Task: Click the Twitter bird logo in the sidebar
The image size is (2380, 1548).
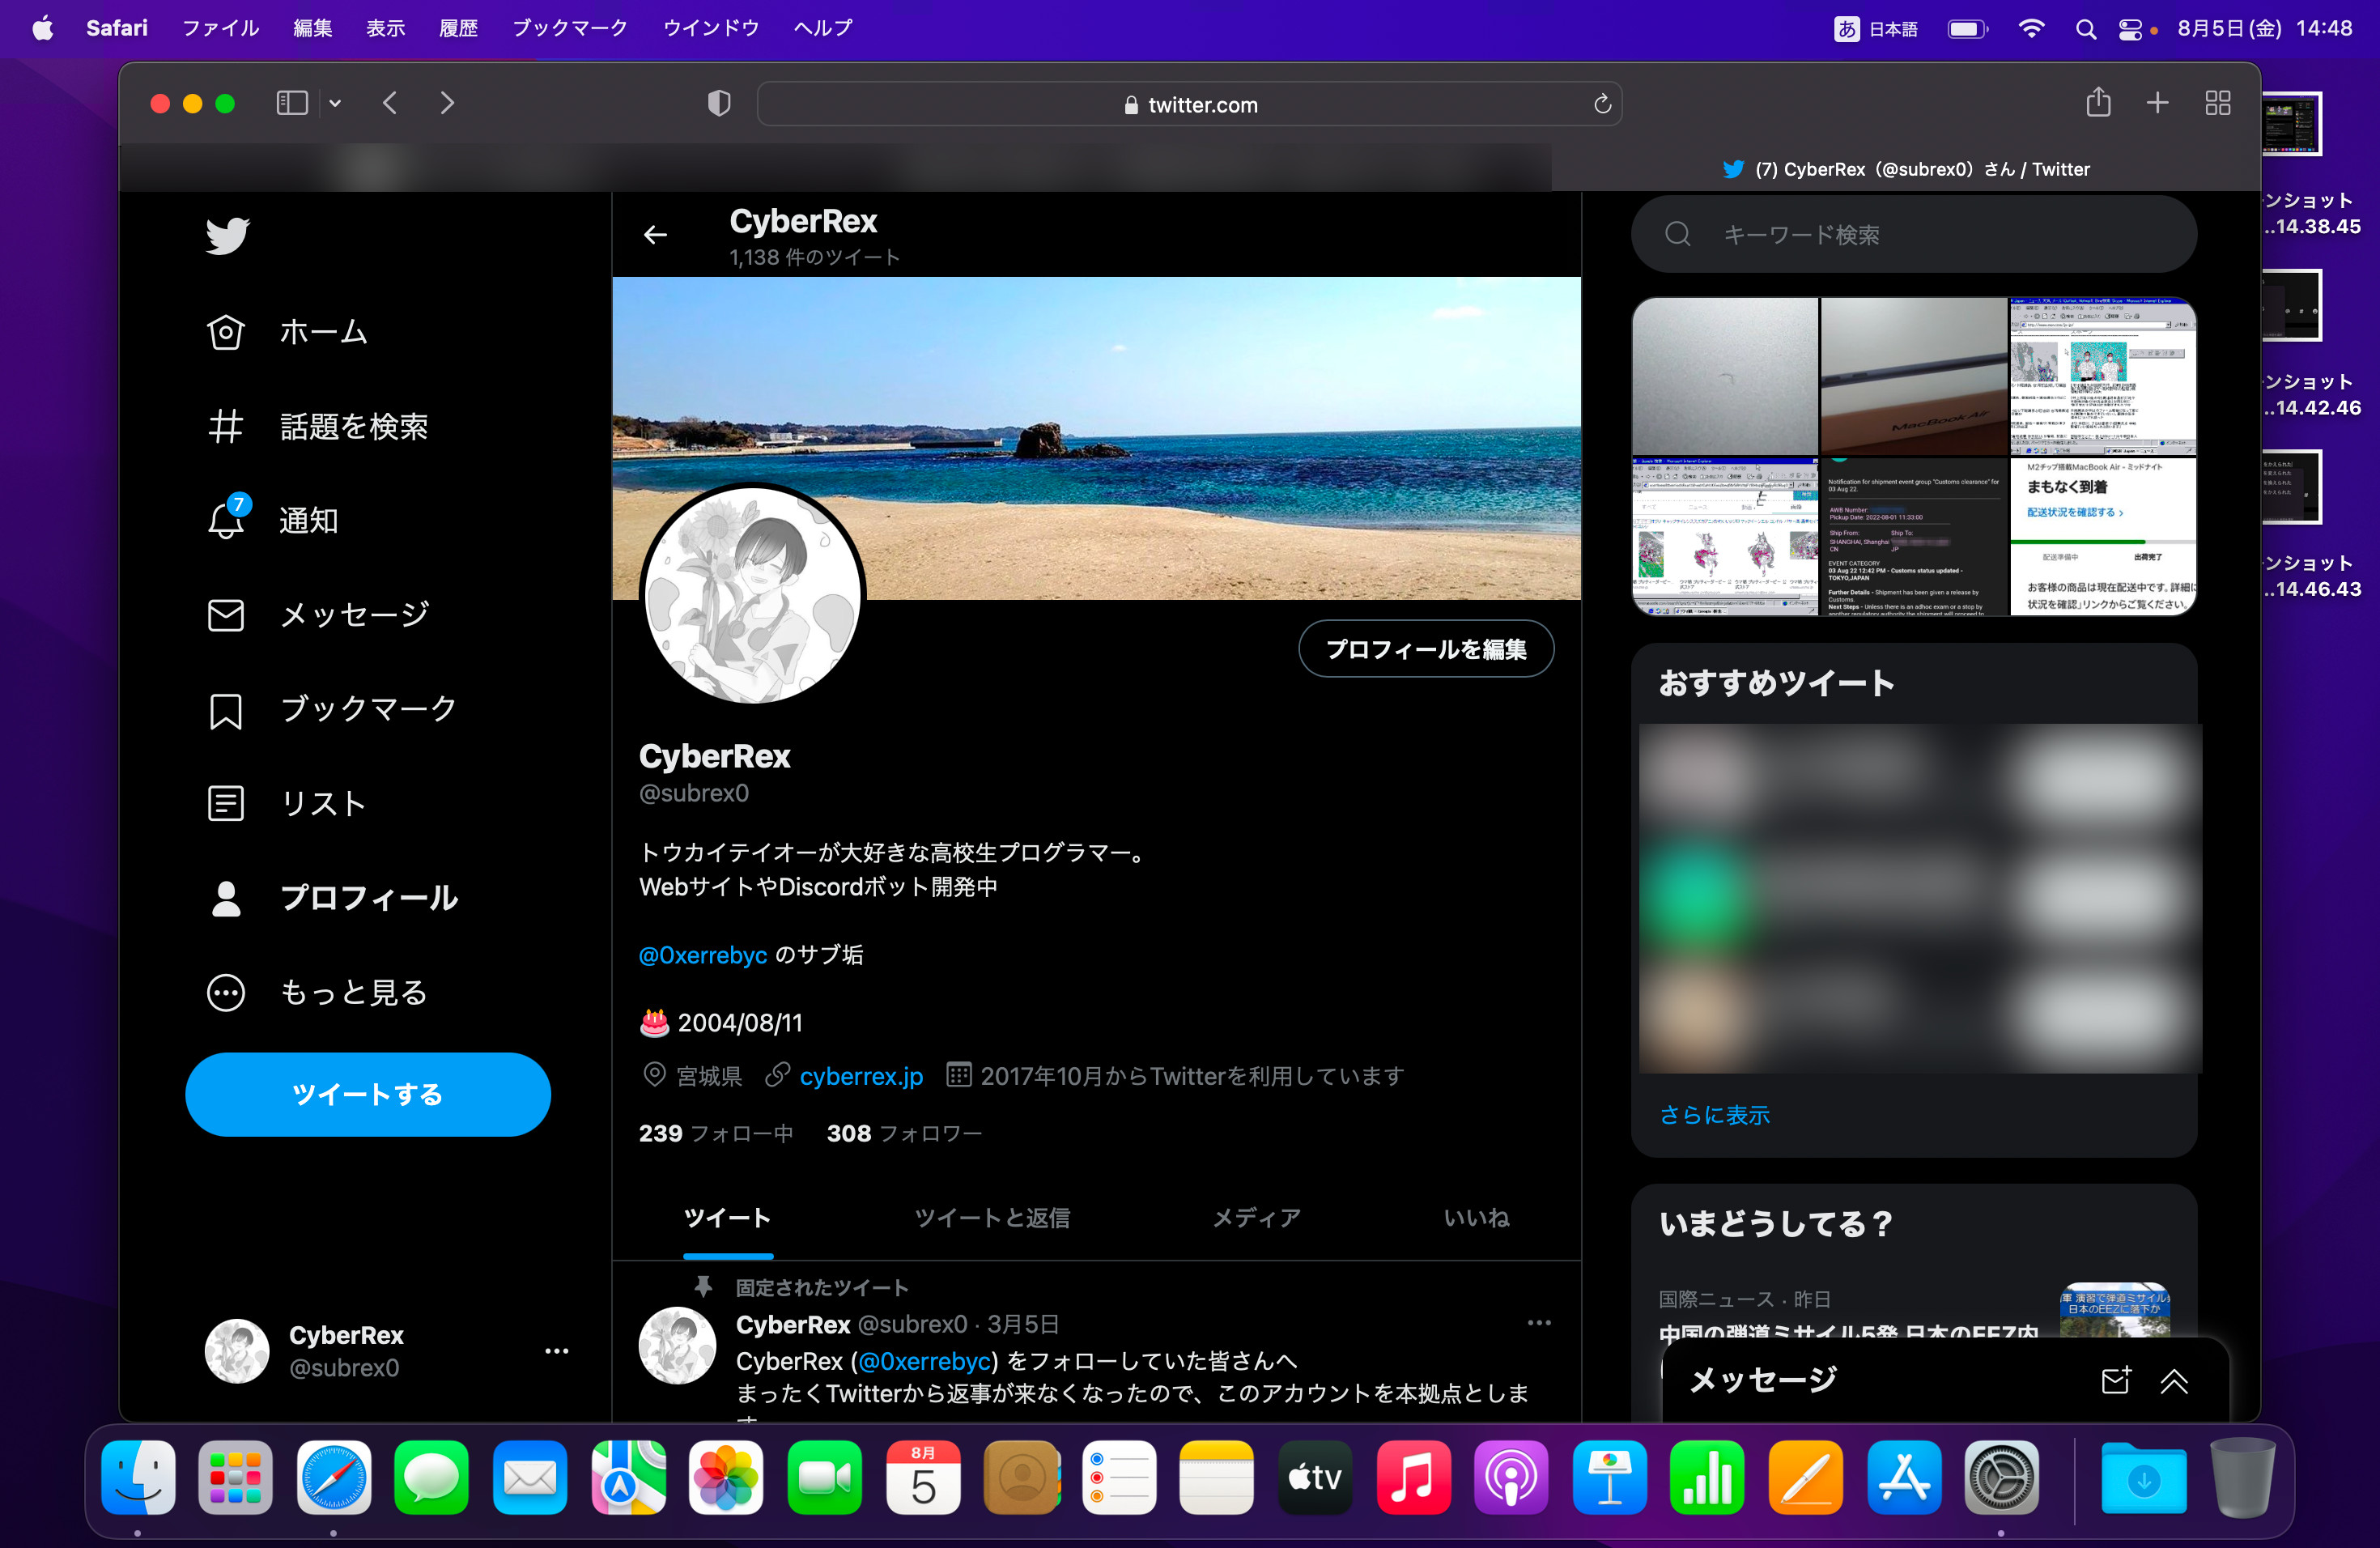Action: [x=227, y=236]
